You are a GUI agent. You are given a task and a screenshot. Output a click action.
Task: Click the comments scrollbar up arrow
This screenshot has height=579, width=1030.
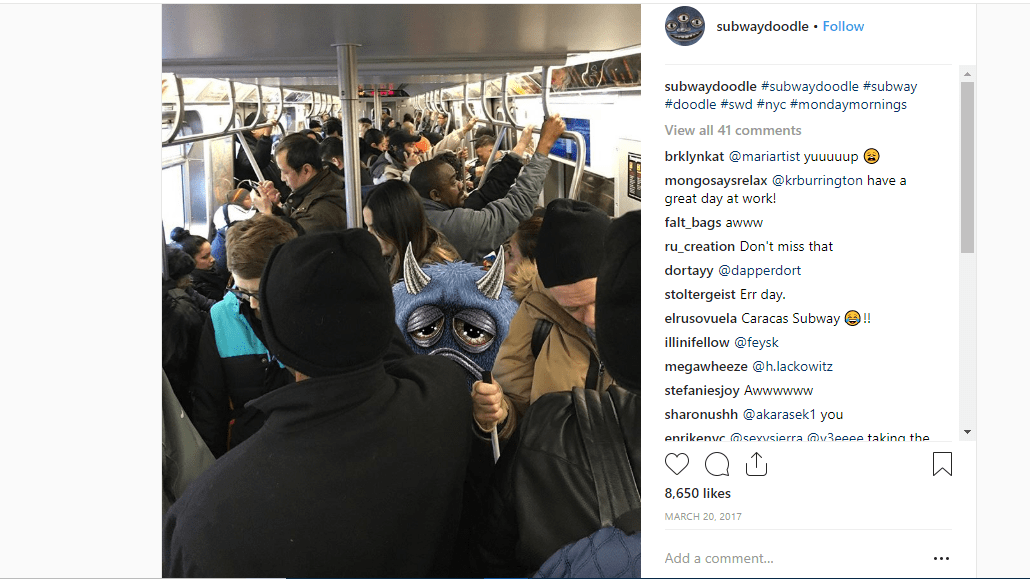pyautogui.click(x=967, y=74)
